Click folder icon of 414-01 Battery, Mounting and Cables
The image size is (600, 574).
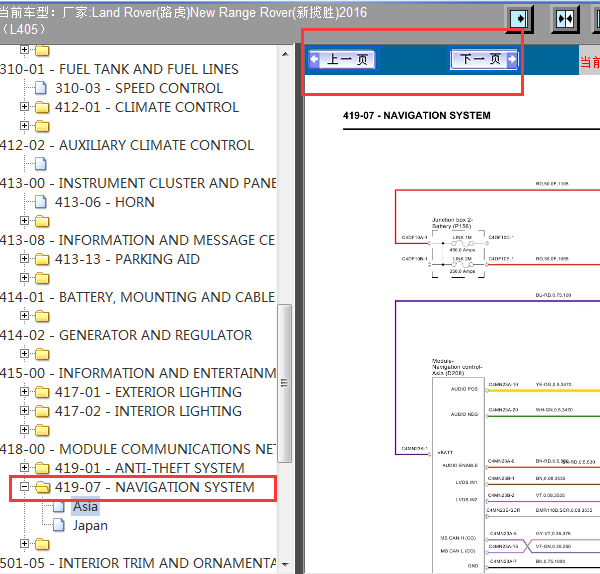42,278
